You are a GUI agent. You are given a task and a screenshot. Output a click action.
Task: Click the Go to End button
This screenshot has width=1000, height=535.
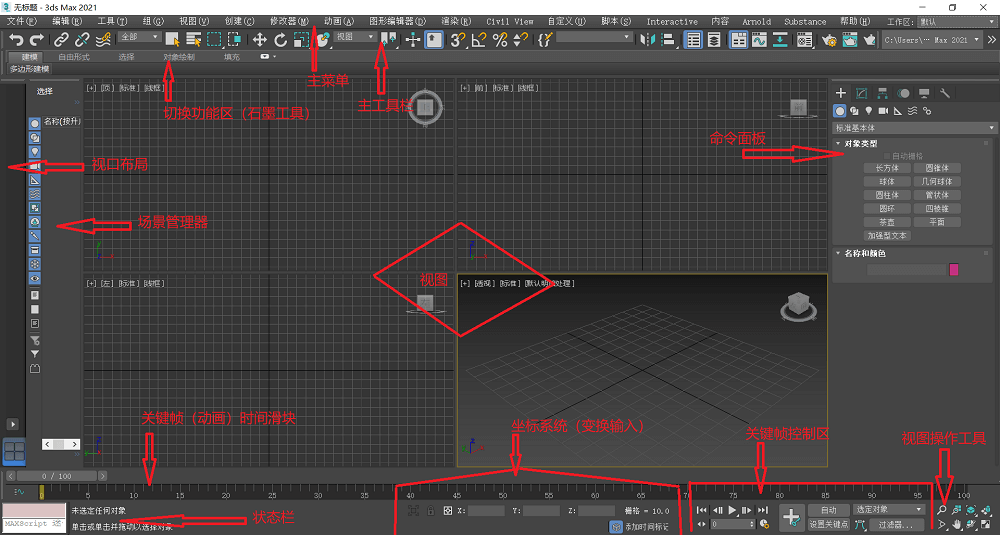click(x=763, y=510)
